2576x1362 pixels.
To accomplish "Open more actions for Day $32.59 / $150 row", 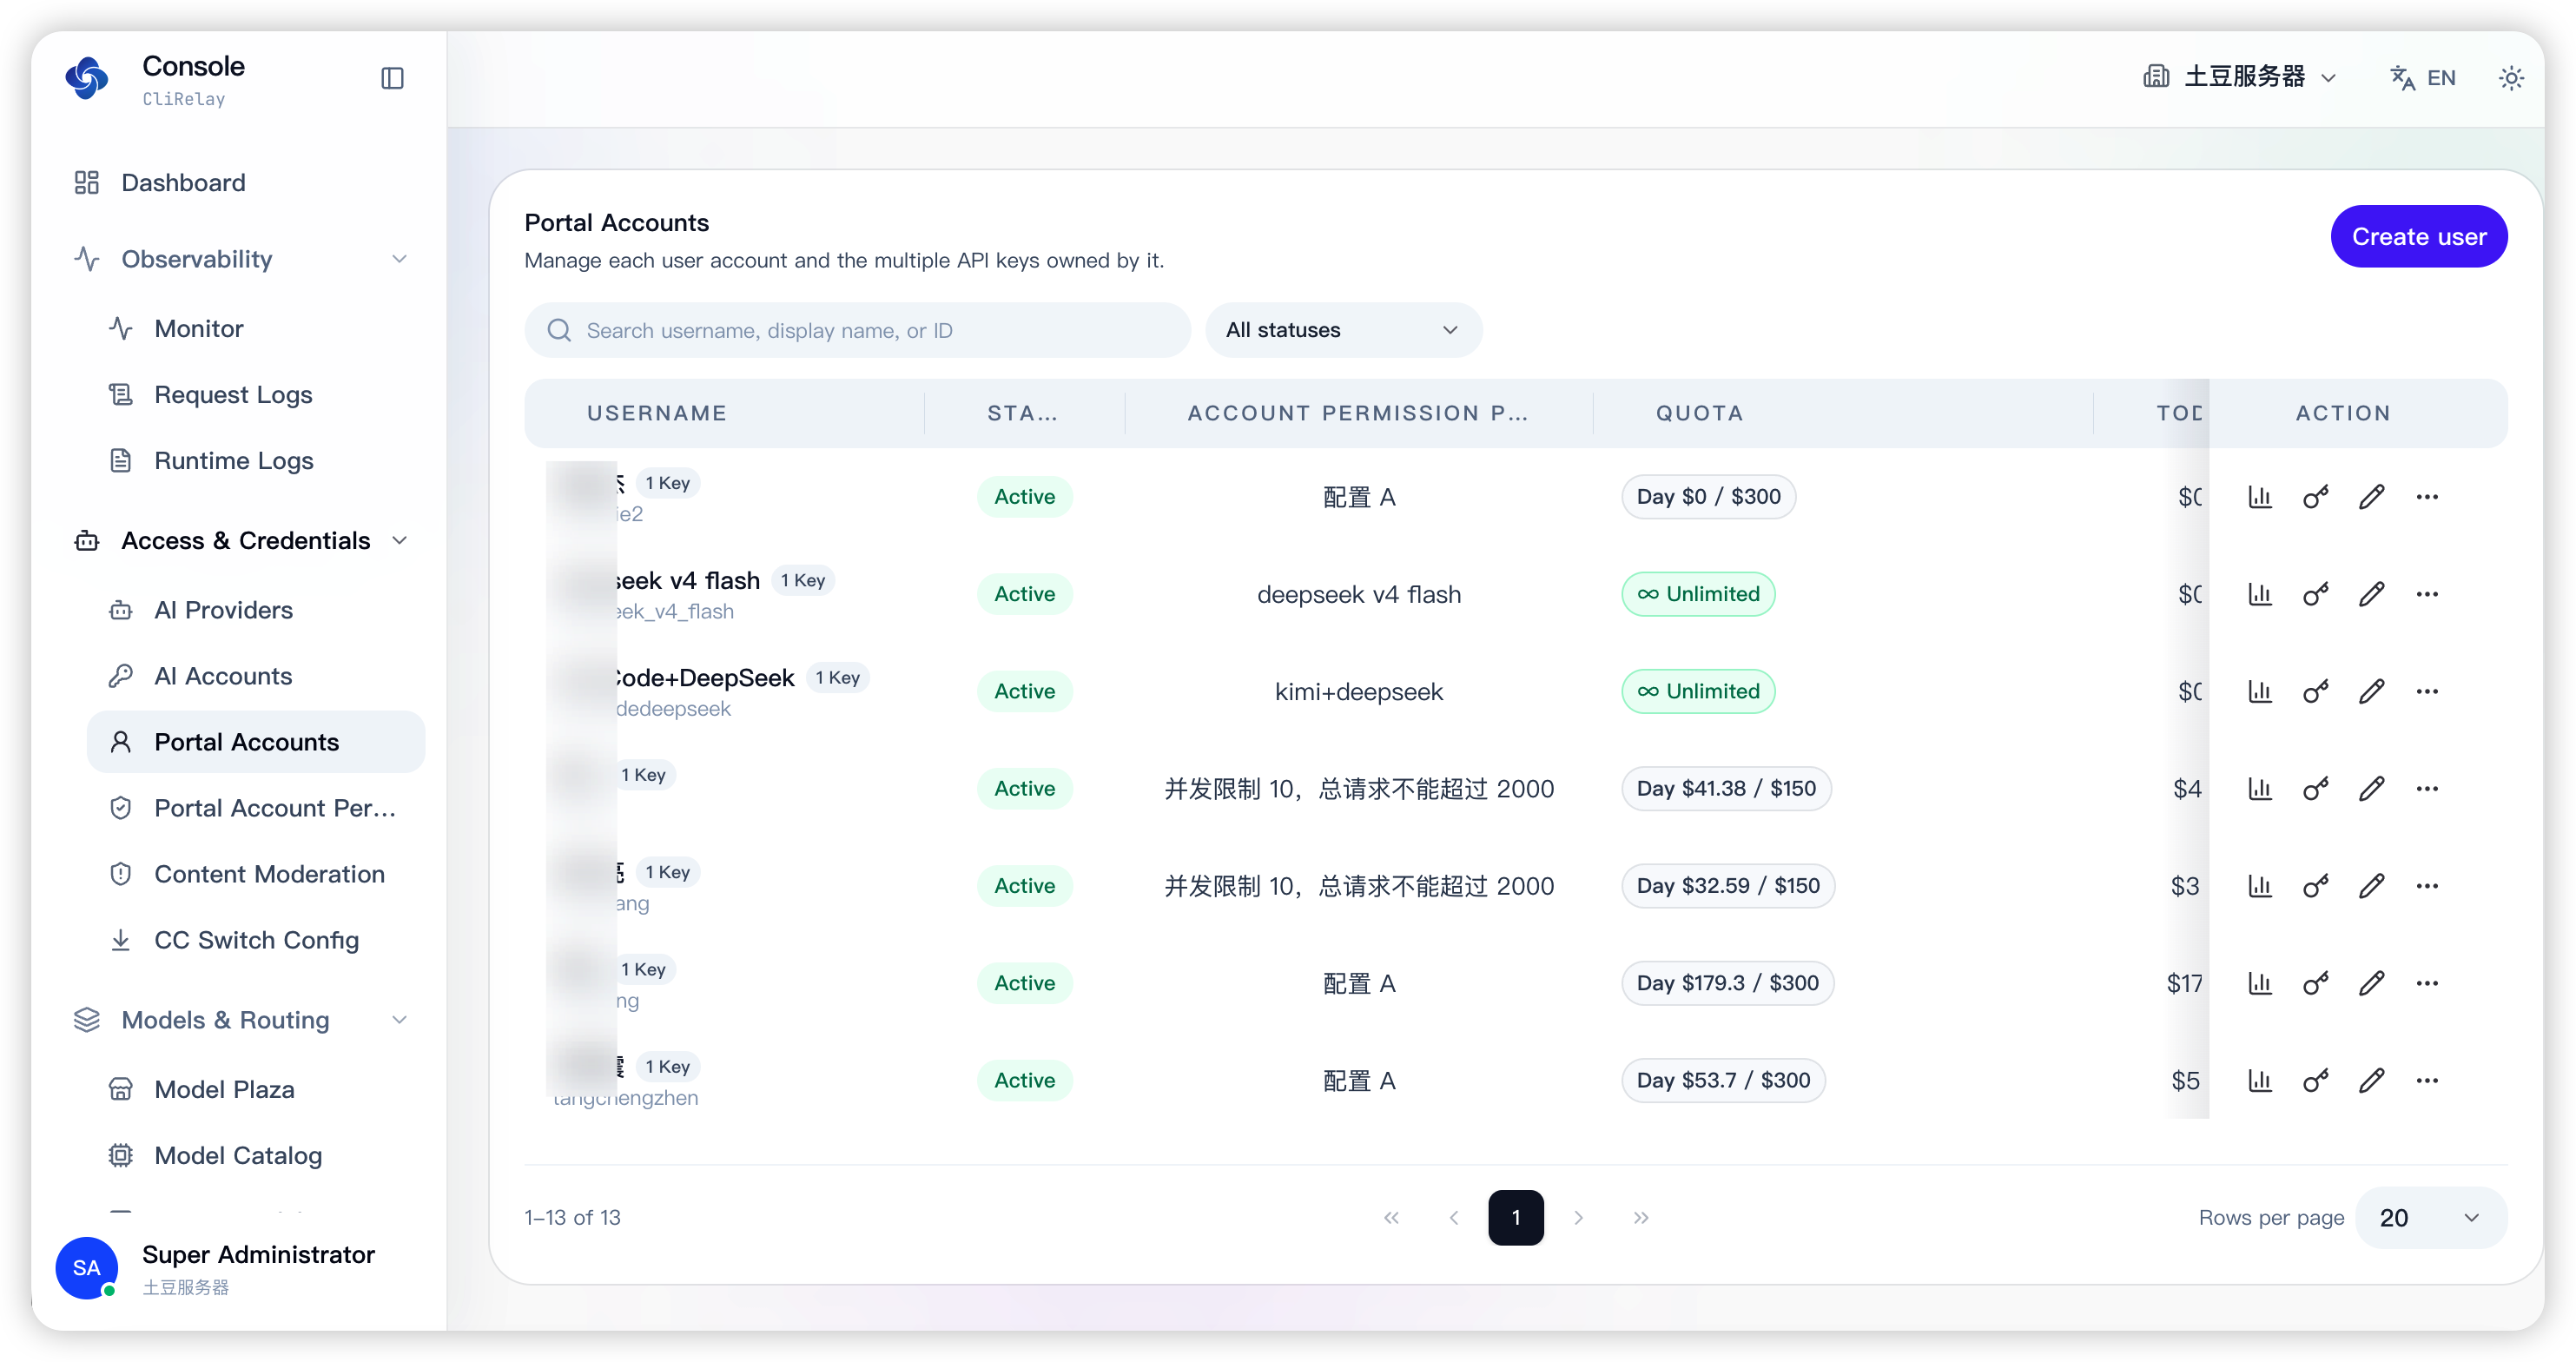I will [x=2427, y=886].
